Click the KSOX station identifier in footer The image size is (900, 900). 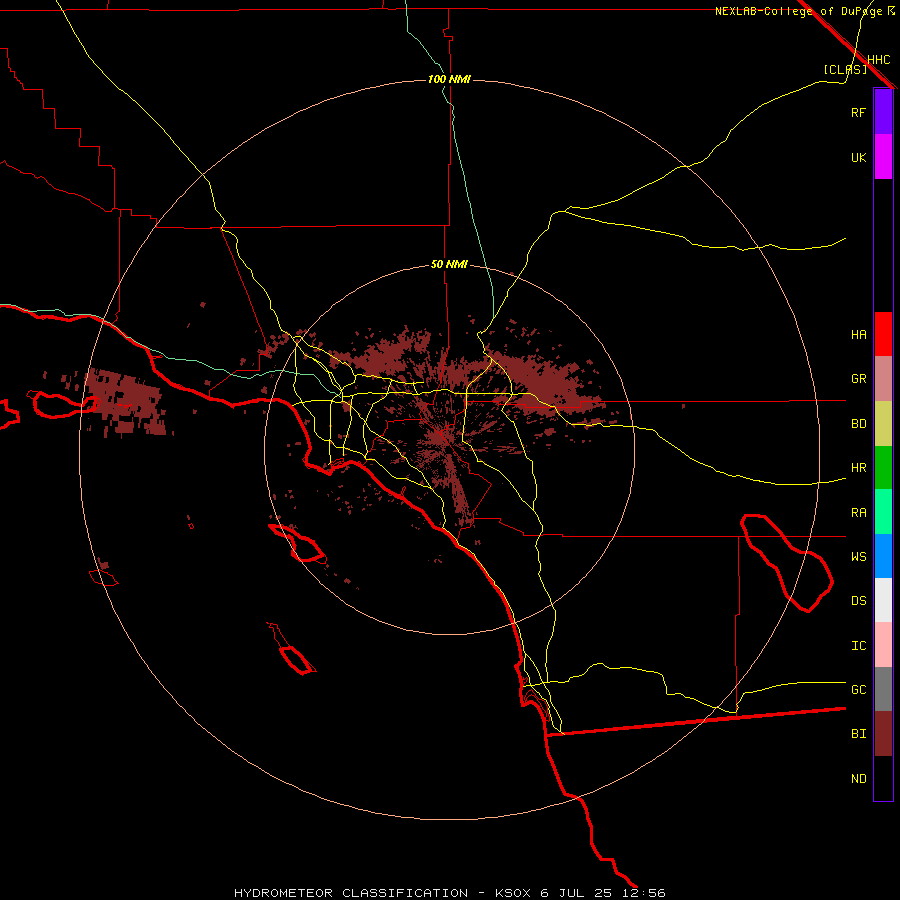click(x=513, y=893)
